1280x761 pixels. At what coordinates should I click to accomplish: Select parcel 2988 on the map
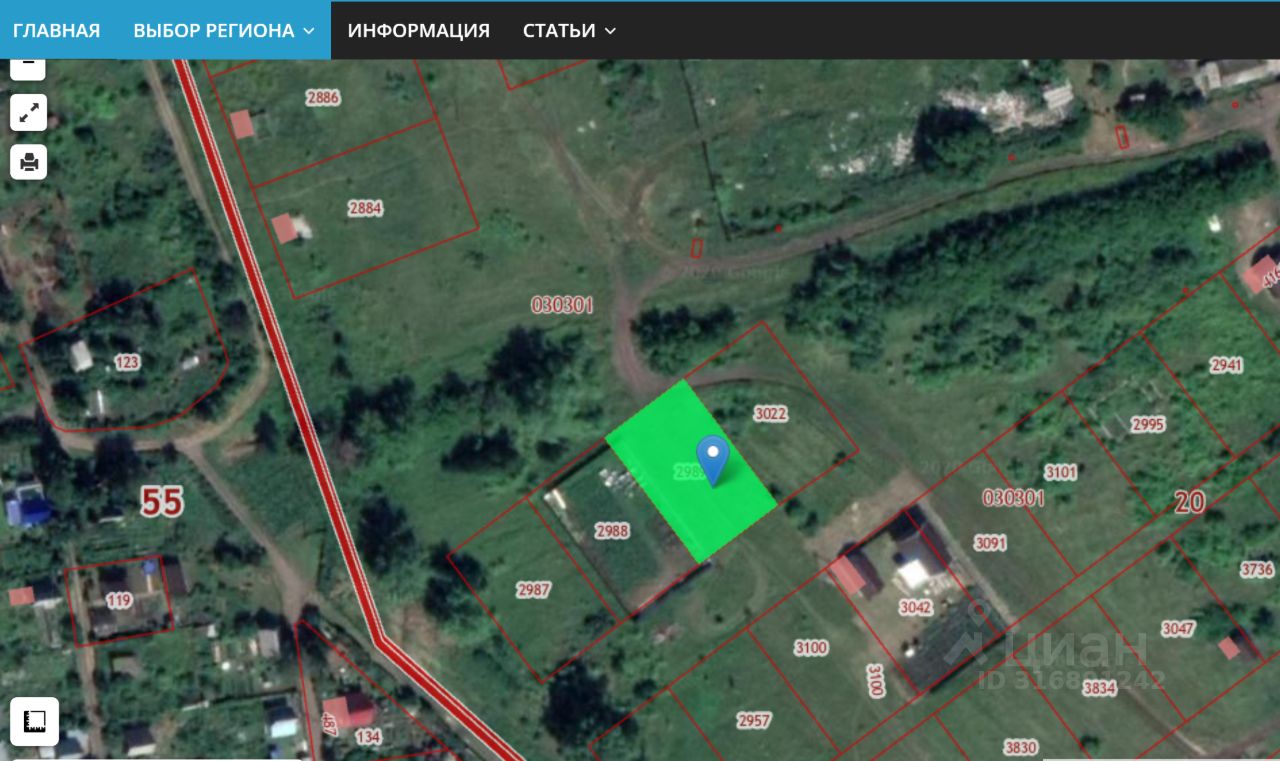pyautogui.click(x=611, y=531)
